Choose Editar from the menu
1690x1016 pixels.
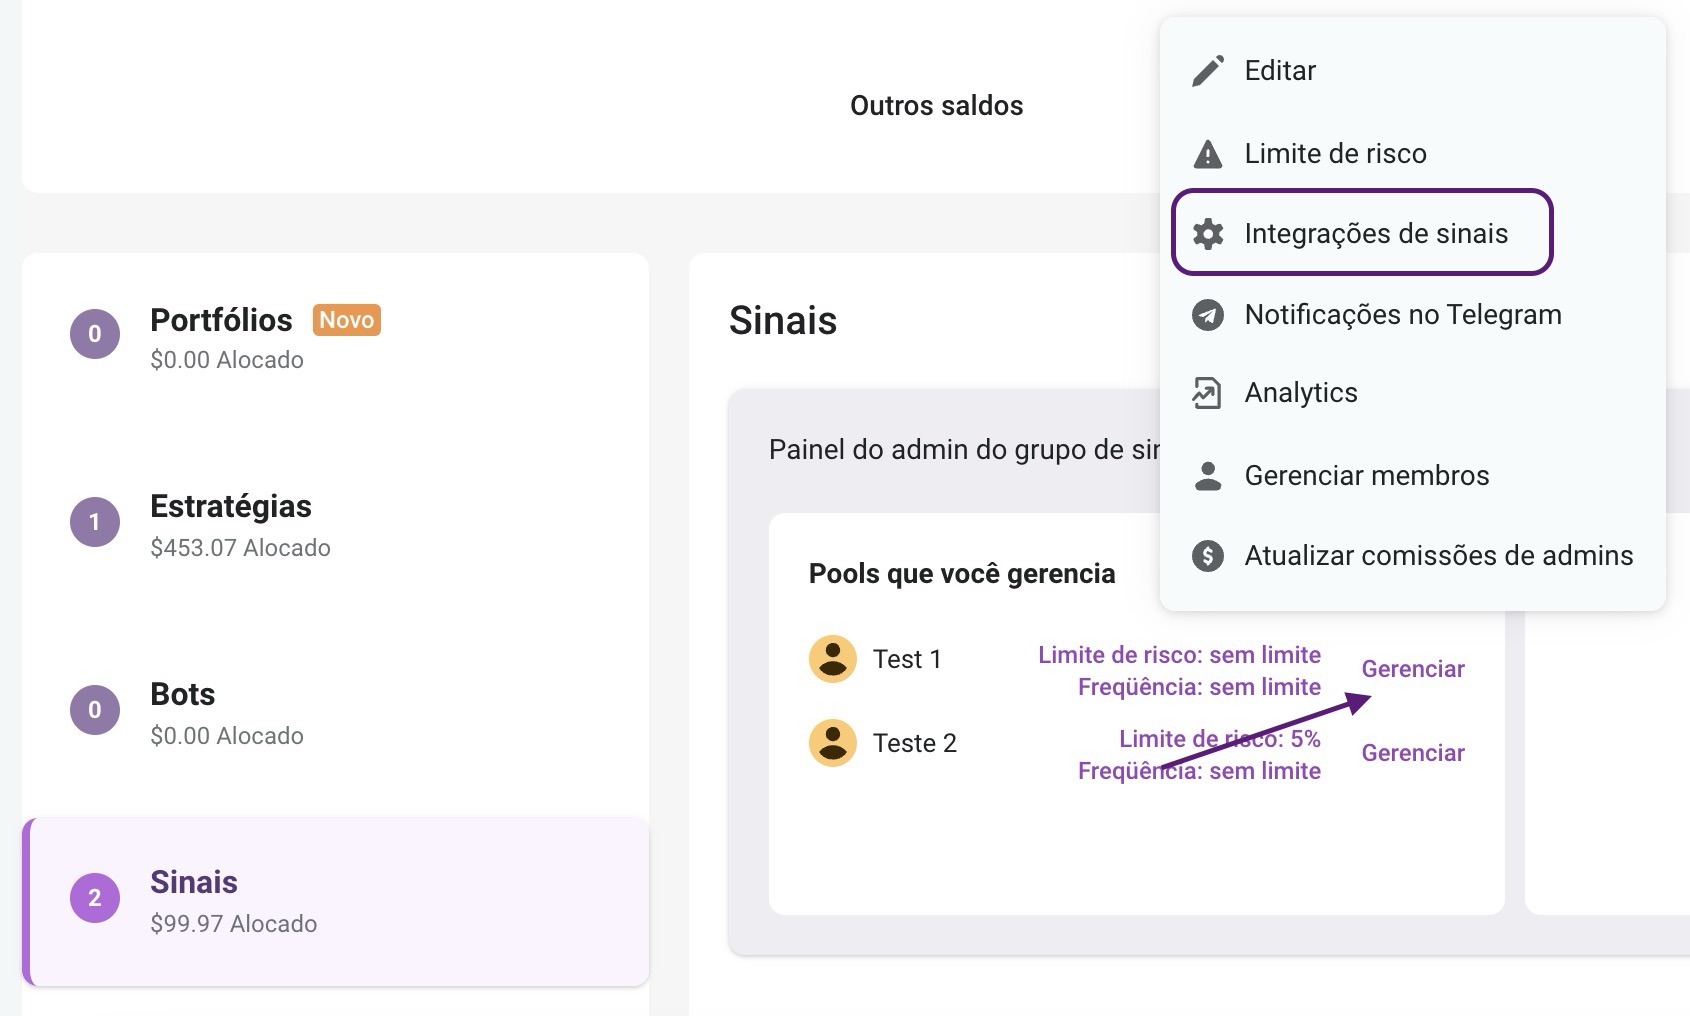(x=1412, y=71)
